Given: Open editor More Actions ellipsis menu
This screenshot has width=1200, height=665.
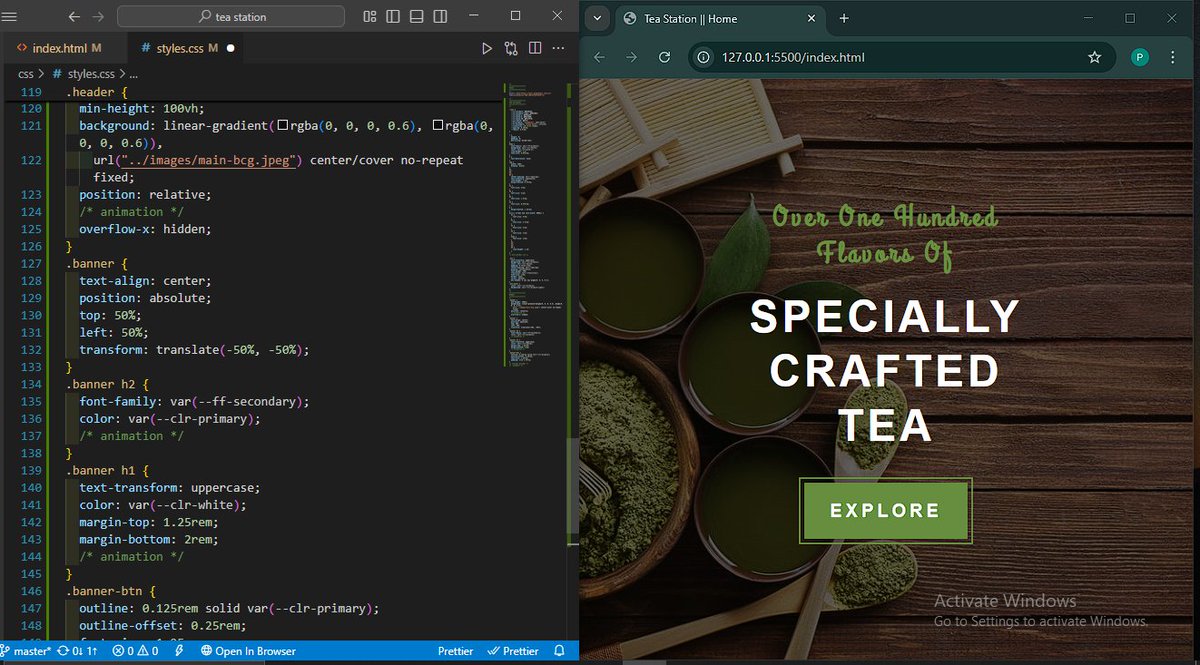Looking at the screenshot, I should coord(559,48).
